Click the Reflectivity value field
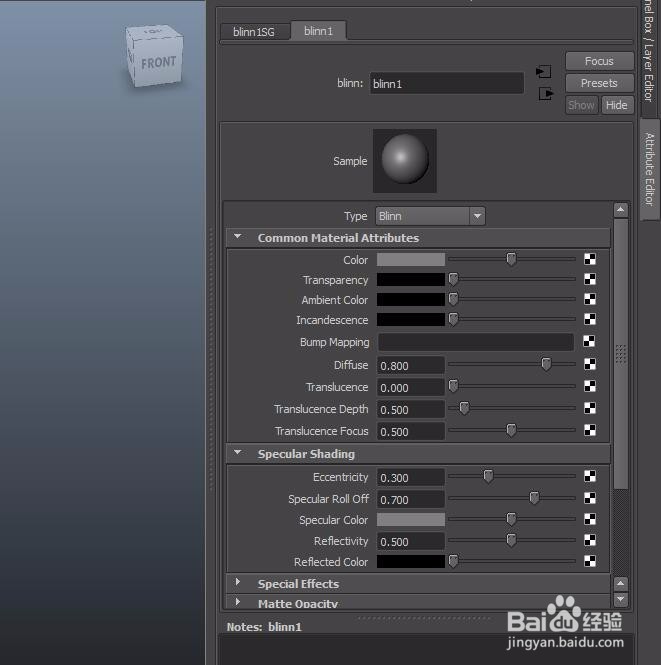 (411, 542)
